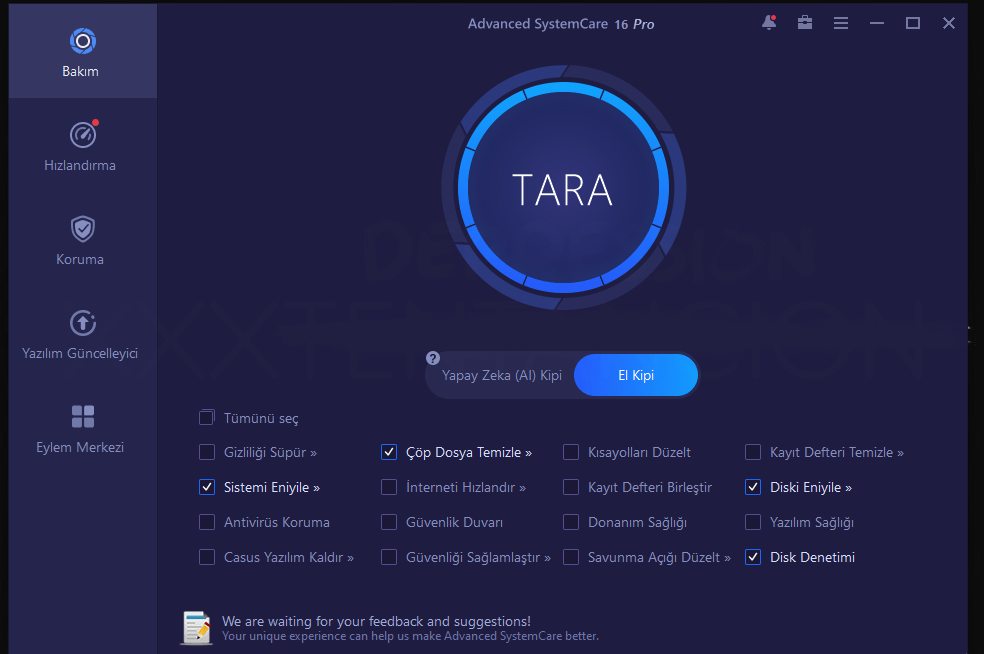Select the Eylem Merkezi sidebar label
The height and width of the screenshot is (654, 984).
[x=80, y=448]
